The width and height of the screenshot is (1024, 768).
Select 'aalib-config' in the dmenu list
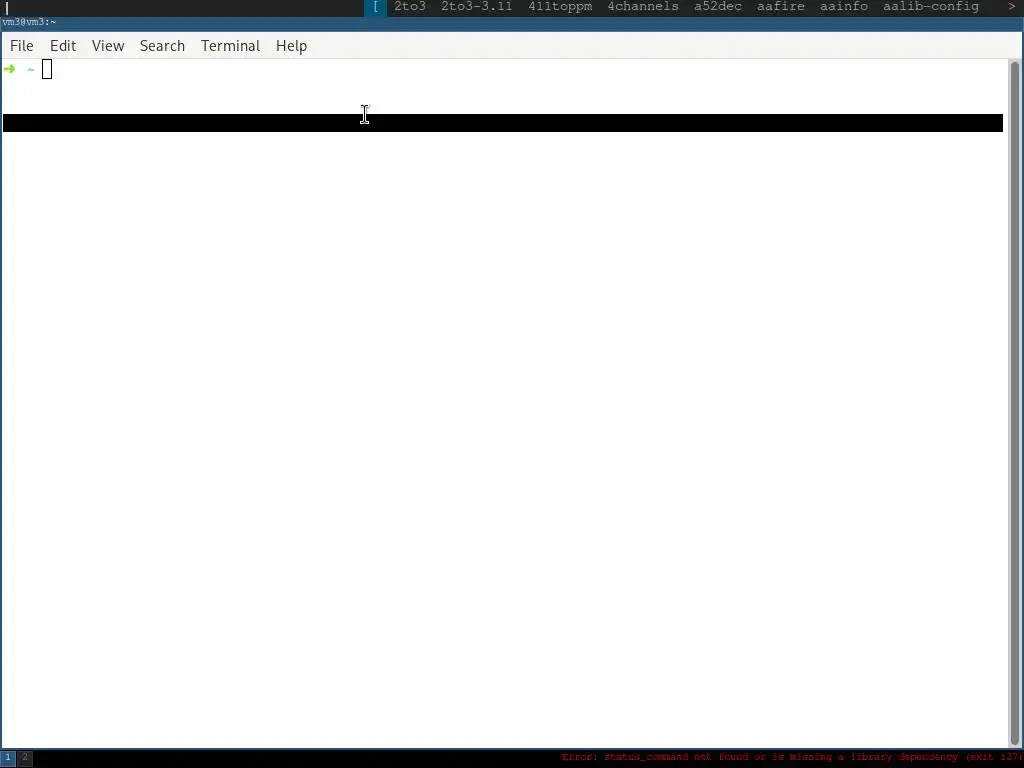931,7
